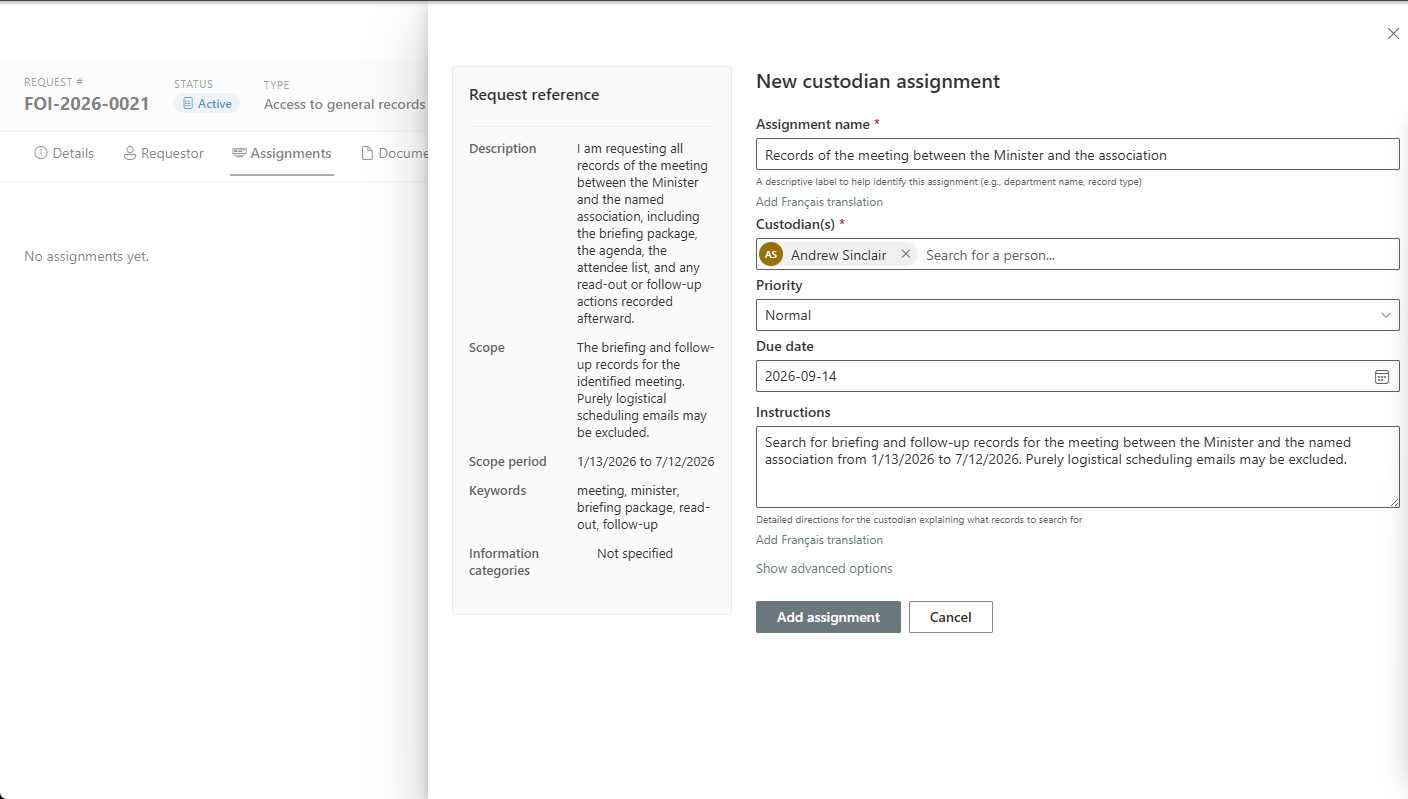Remove Andrew Sinclair from custodians

point(906,254)
